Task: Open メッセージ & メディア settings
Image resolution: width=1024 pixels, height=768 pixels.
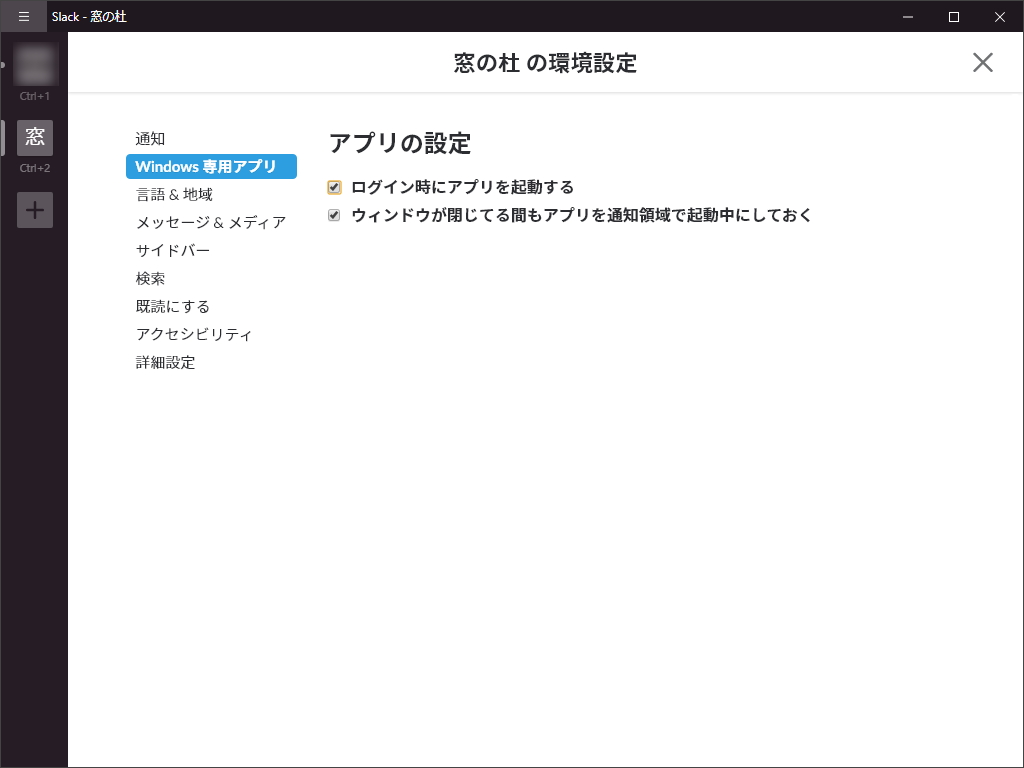Action: [211, 222]
